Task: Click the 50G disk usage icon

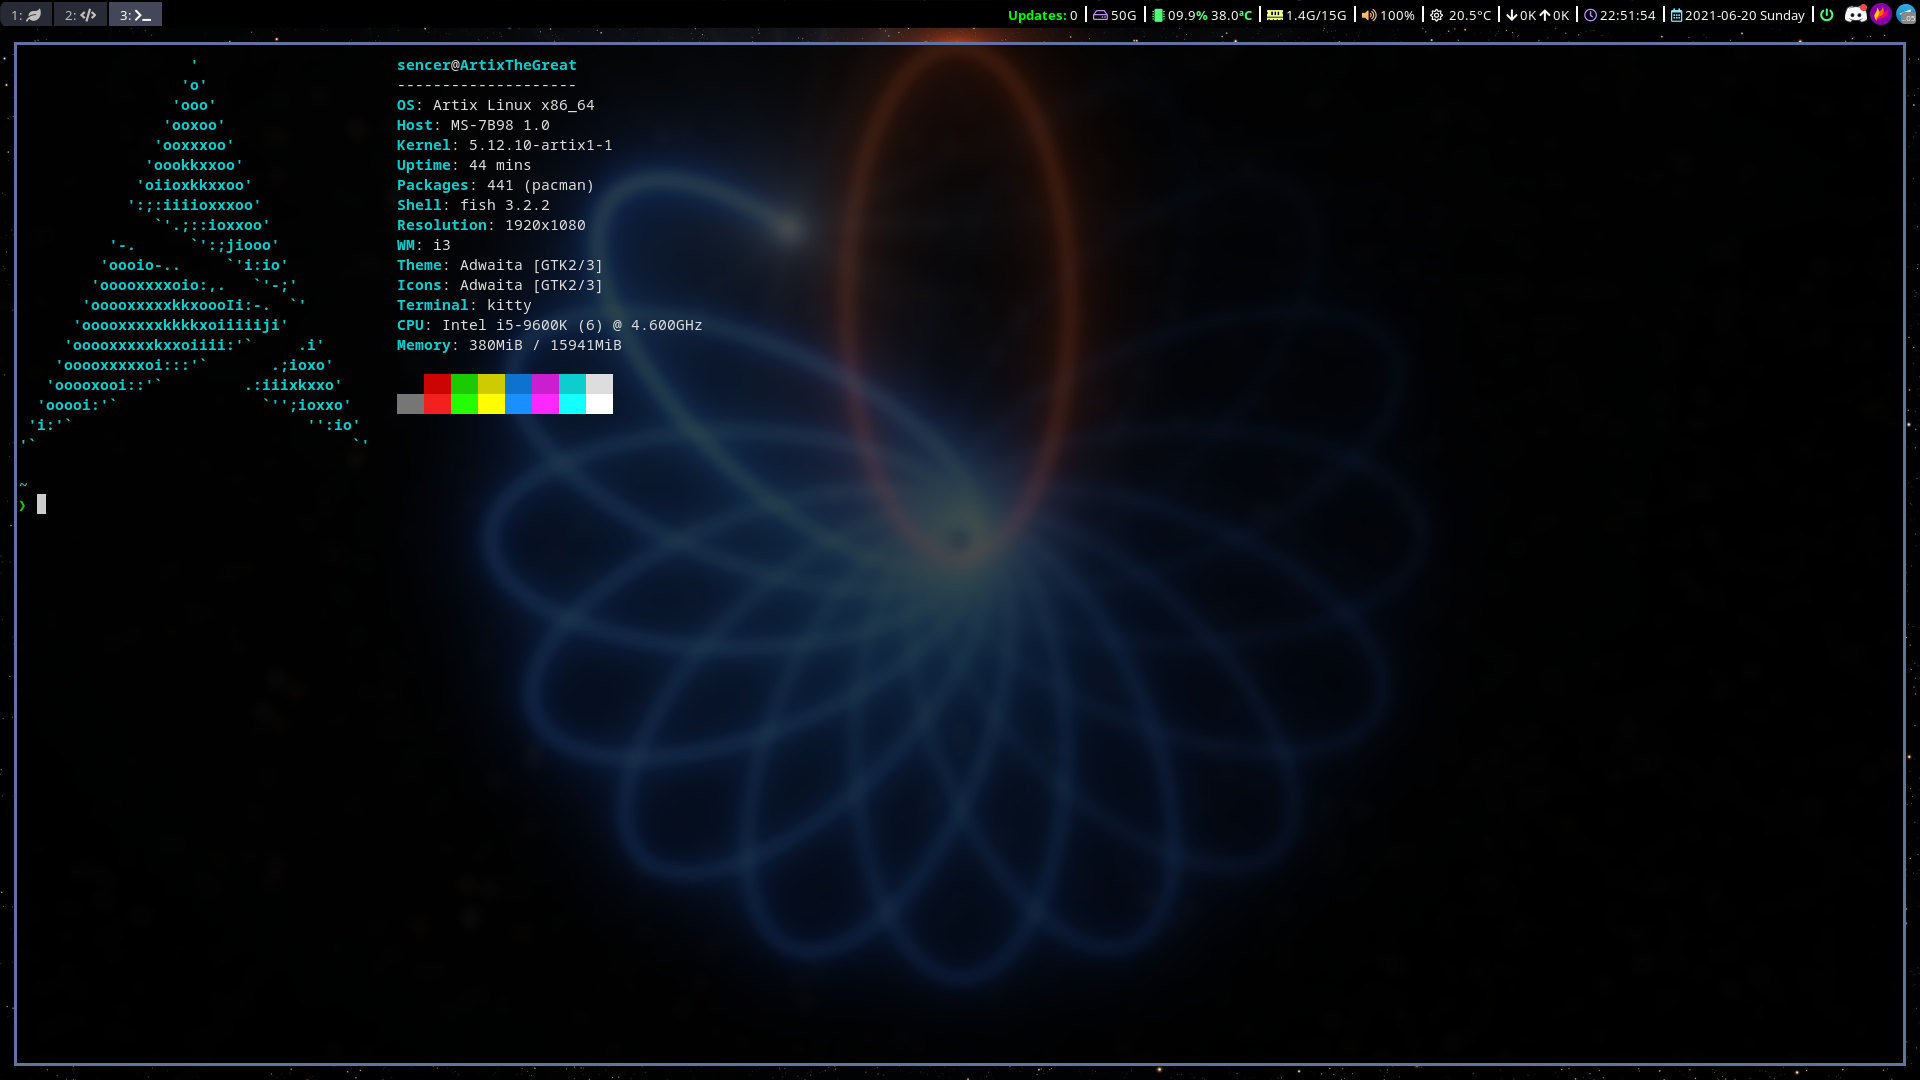Action: tap(1100, 15)
